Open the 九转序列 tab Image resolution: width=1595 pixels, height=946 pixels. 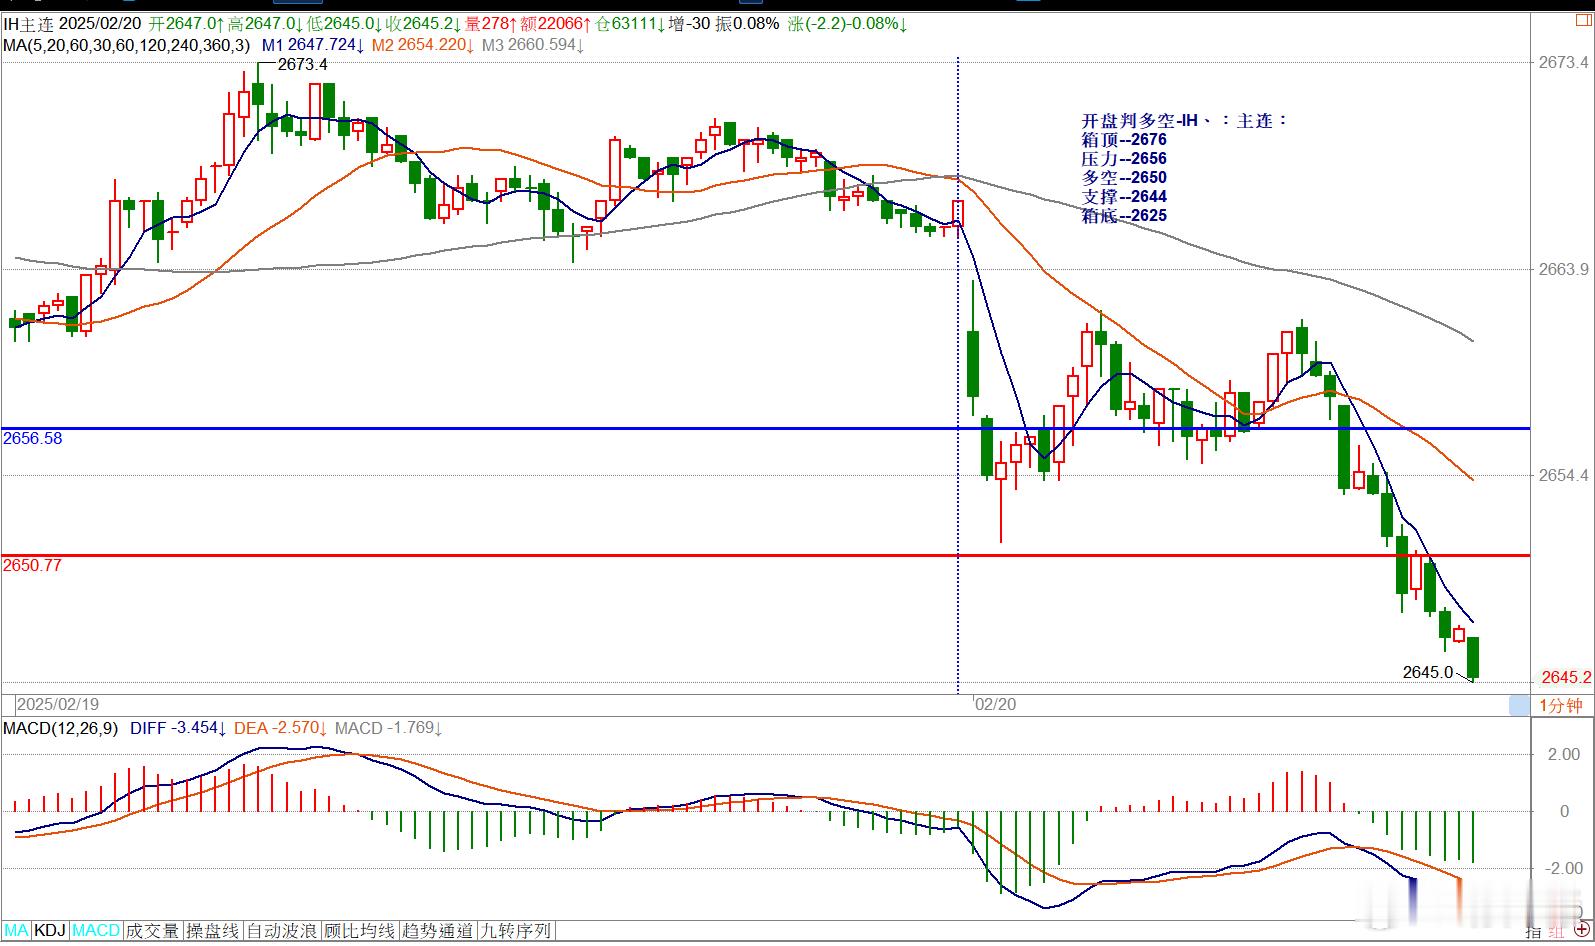point(516,931)
